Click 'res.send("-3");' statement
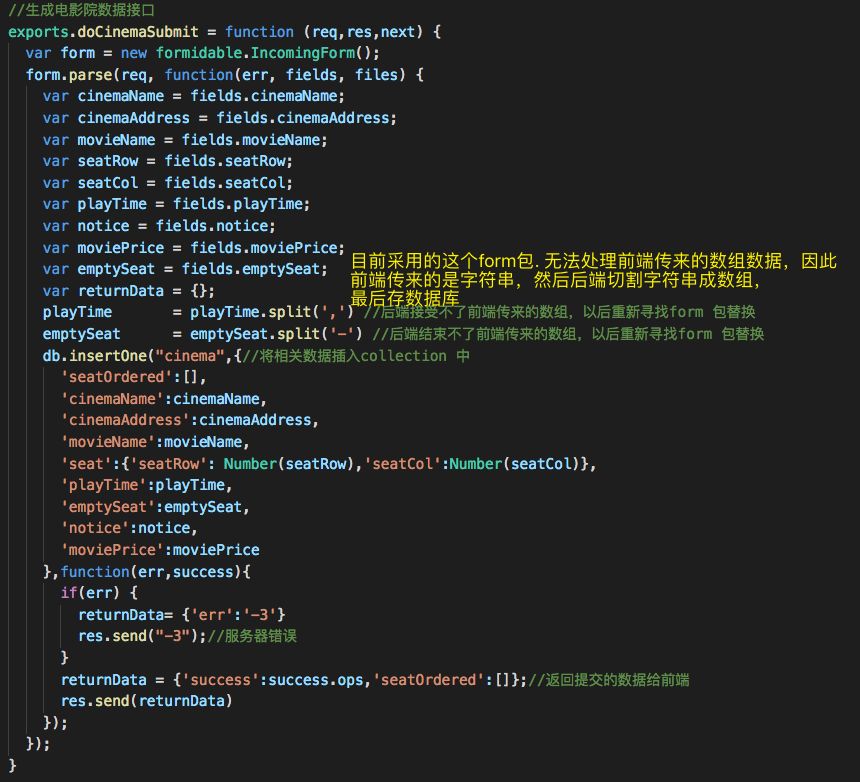Viewport: 860px width, 782px height. (x=142, y=636)
